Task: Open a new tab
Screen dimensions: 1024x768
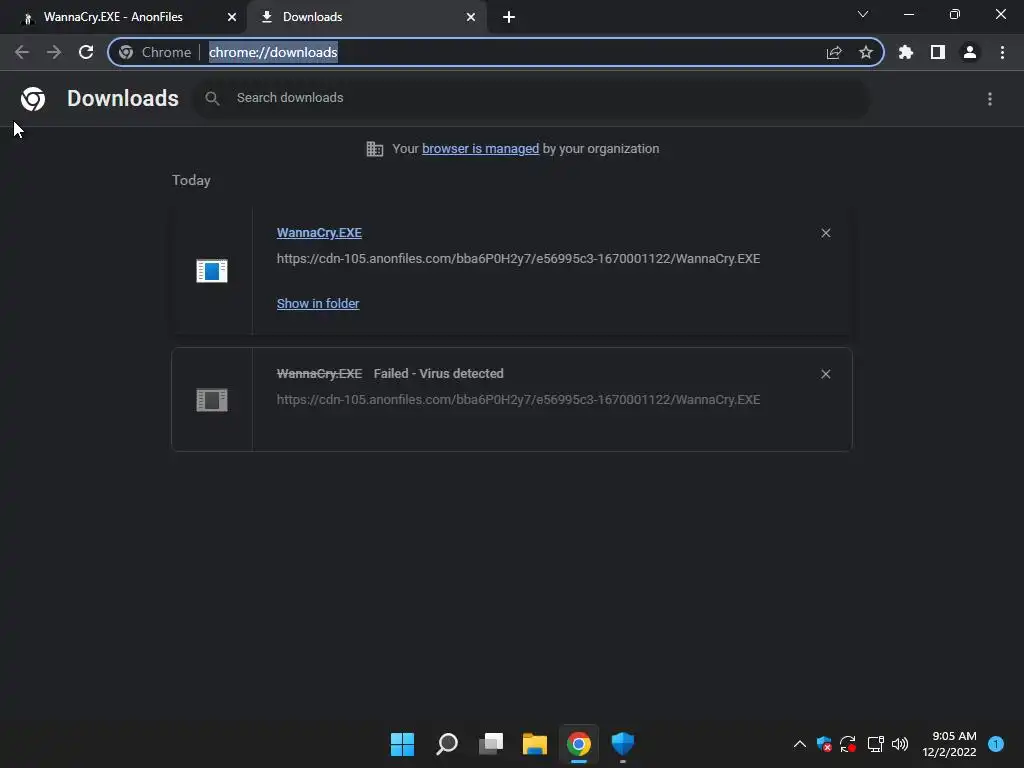Action: (x=509, y=17)
